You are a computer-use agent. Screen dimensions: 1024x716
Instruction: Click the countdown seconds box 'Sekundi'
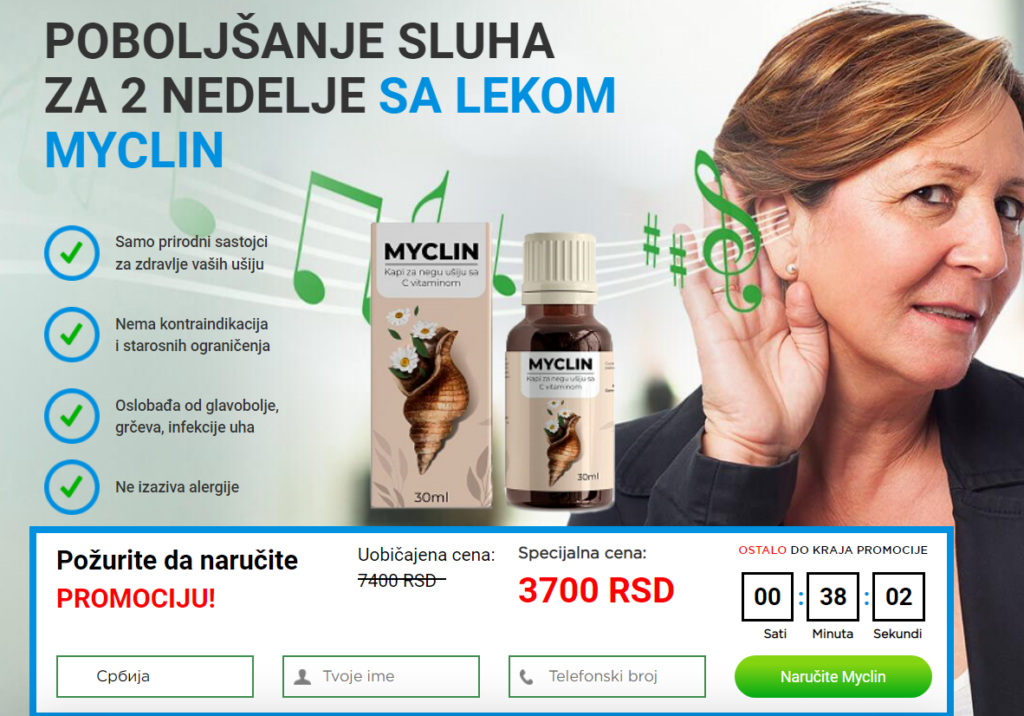coord(899,596)
